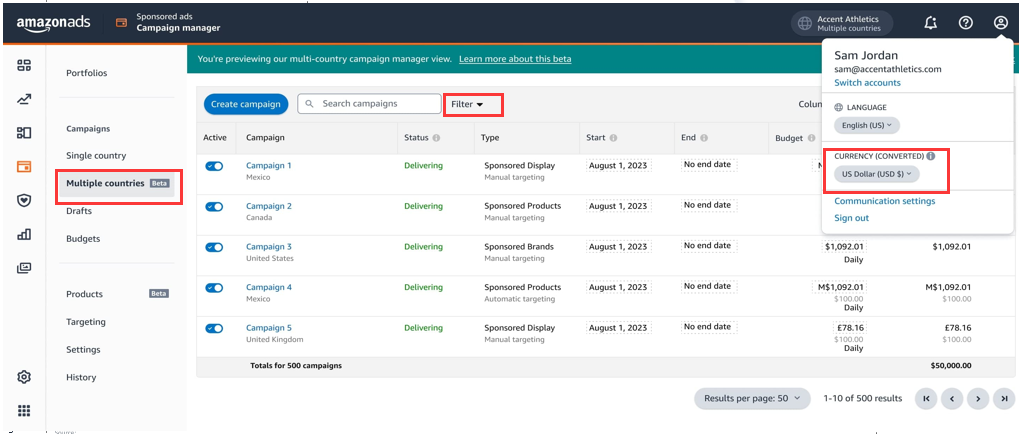Open the shield heart sidebar icon

[x=24, y=200]
